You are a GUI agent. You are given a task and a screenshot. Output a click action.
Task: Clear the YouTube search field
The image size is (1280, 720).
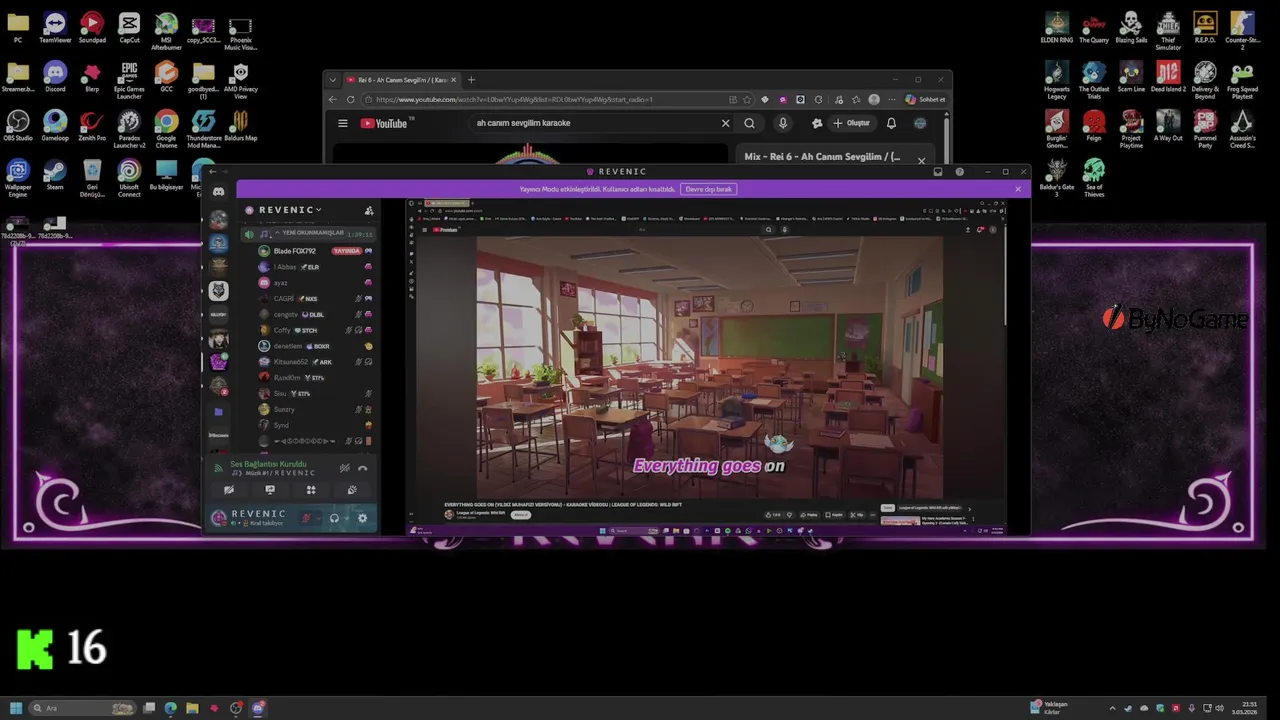(x=726, y=123)
